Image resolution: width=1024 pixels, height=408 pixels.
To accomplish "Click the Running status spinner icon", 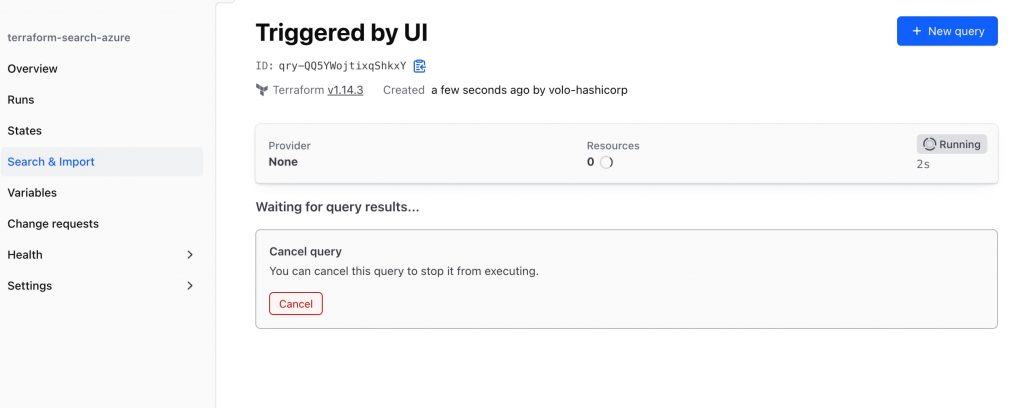I will click(929, 144).
